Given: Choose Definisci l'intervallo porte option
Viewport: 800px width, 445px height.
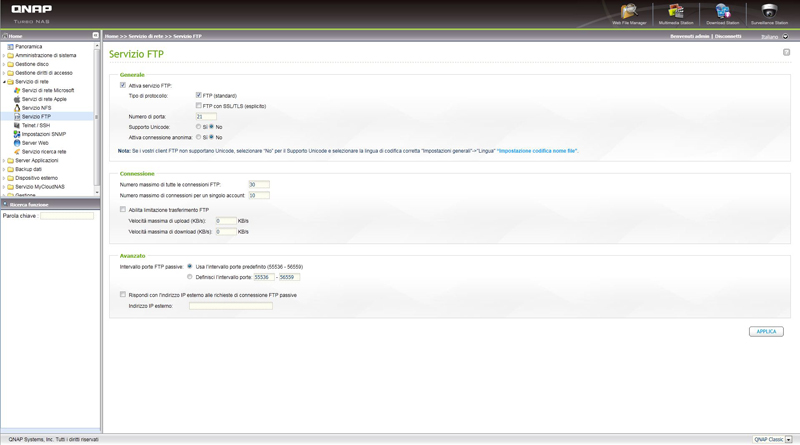Looking at the screenshot, I should 190,277.
